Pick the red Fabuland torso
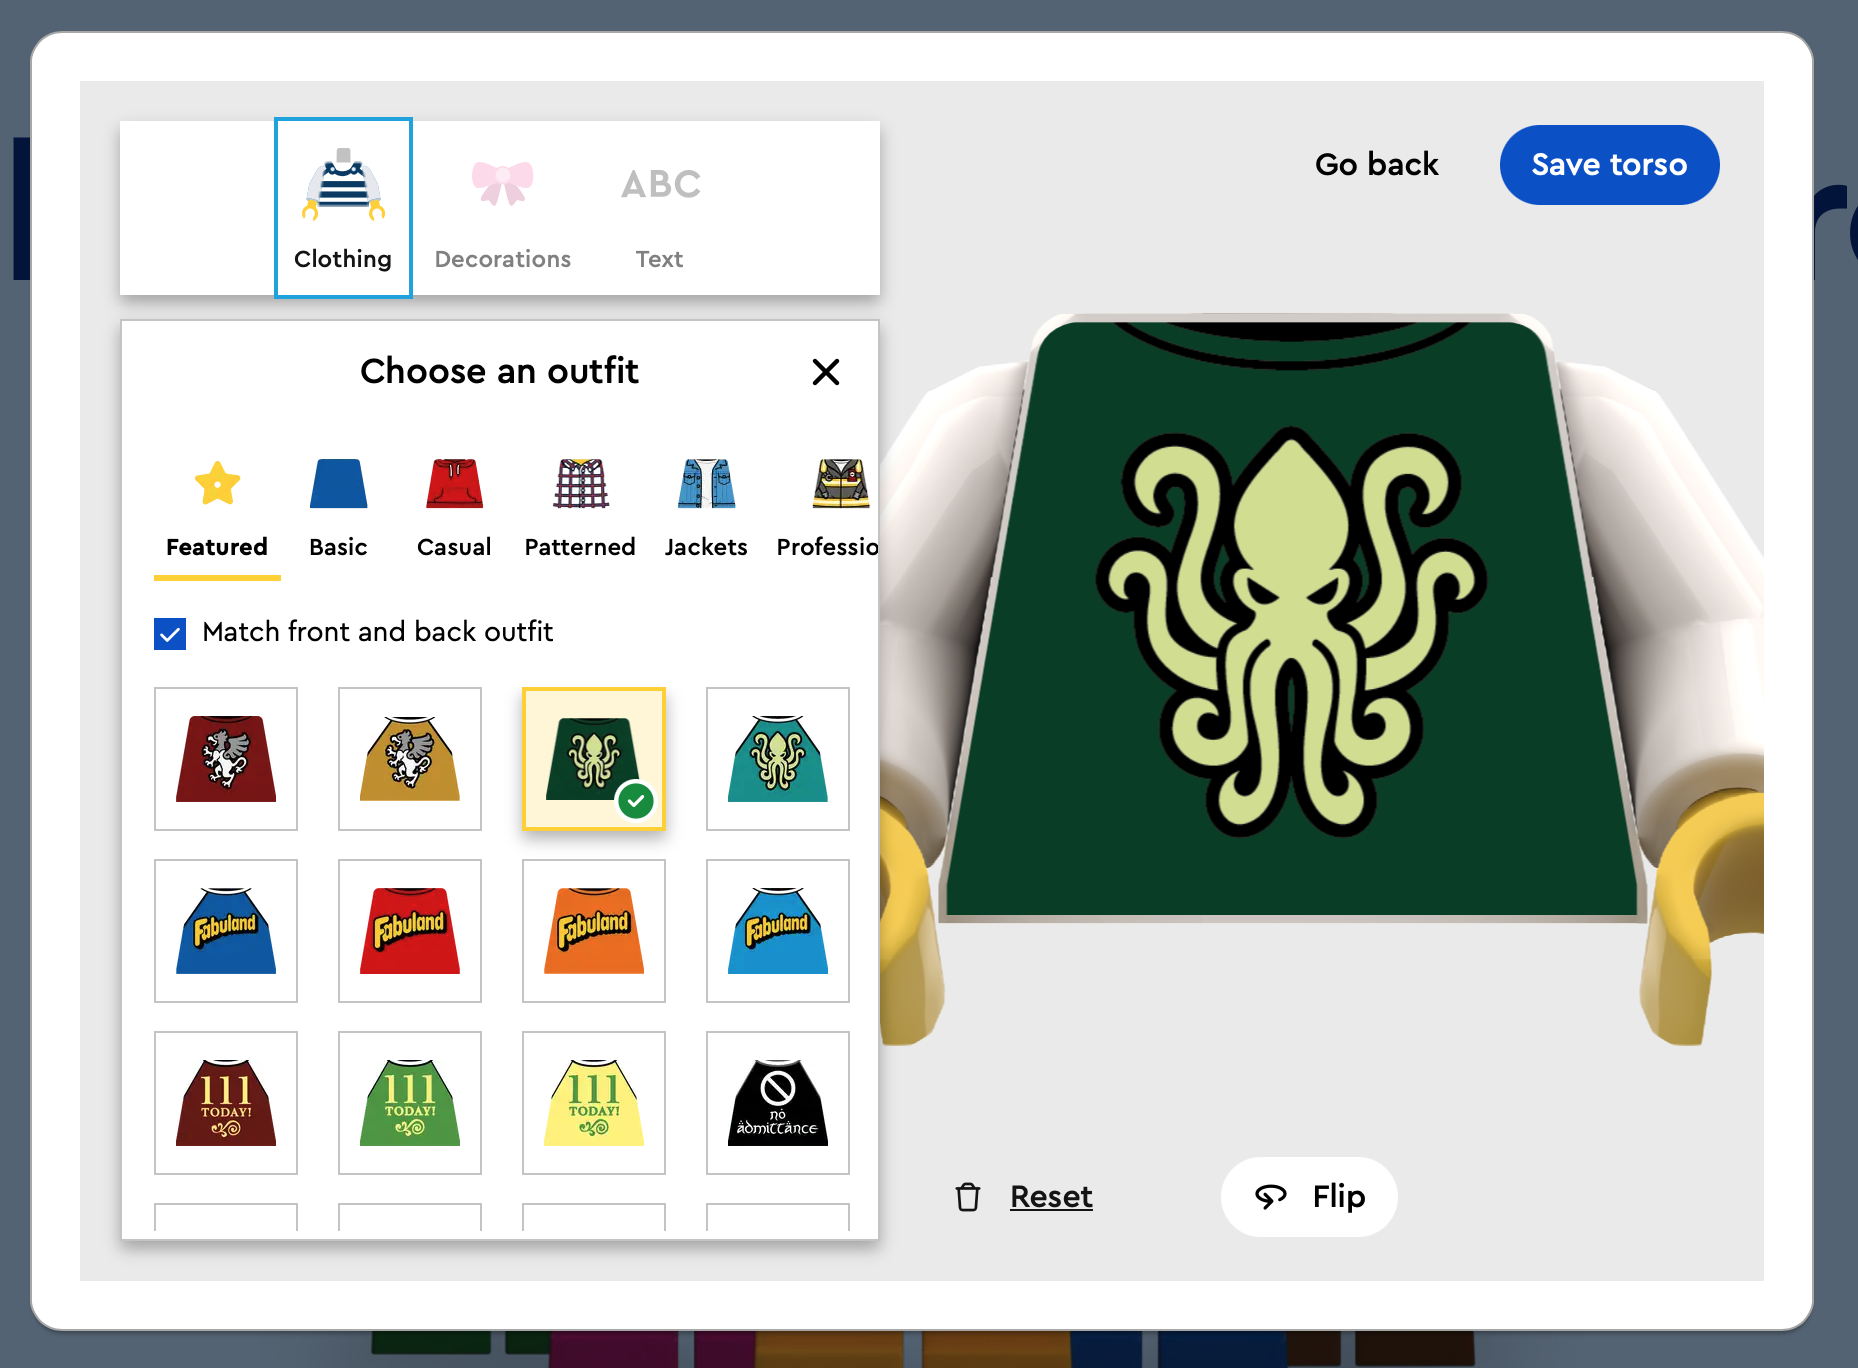The image size is (1858, 1368). pyautogui.click(x=410, y=931)
